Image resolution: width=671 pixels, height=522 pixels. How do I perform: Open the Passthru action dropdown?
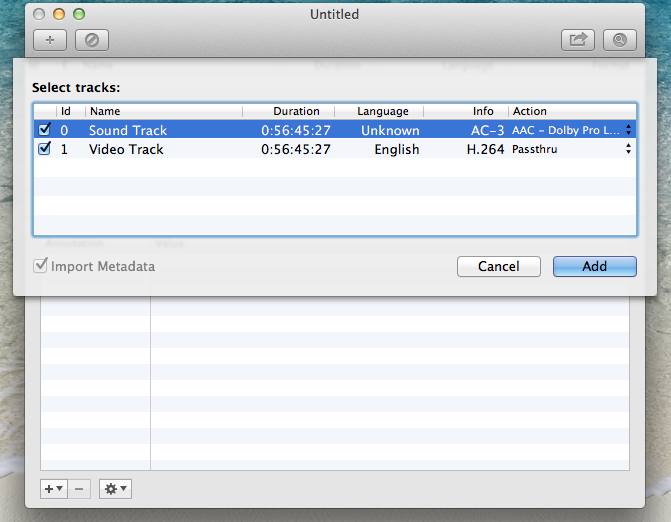tap(571, 149)
